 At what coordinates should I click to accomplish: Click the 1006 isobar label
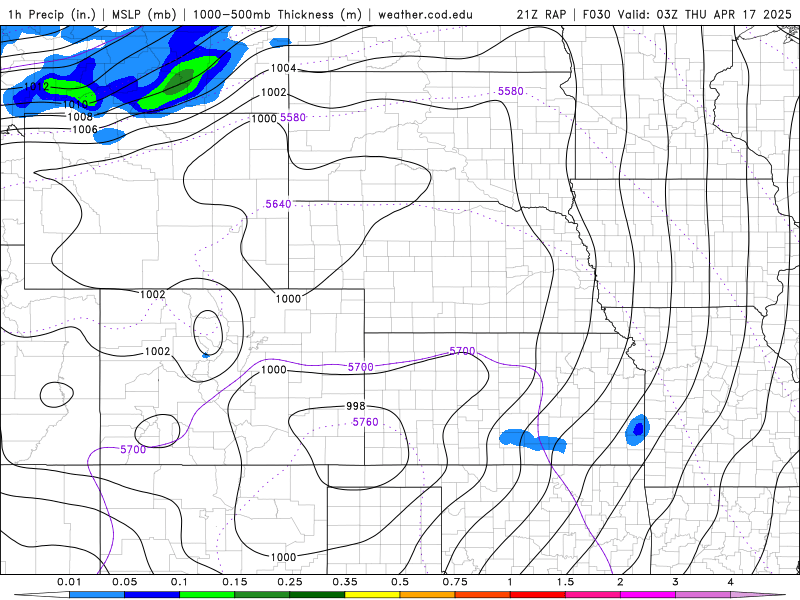tap(85, 130)
